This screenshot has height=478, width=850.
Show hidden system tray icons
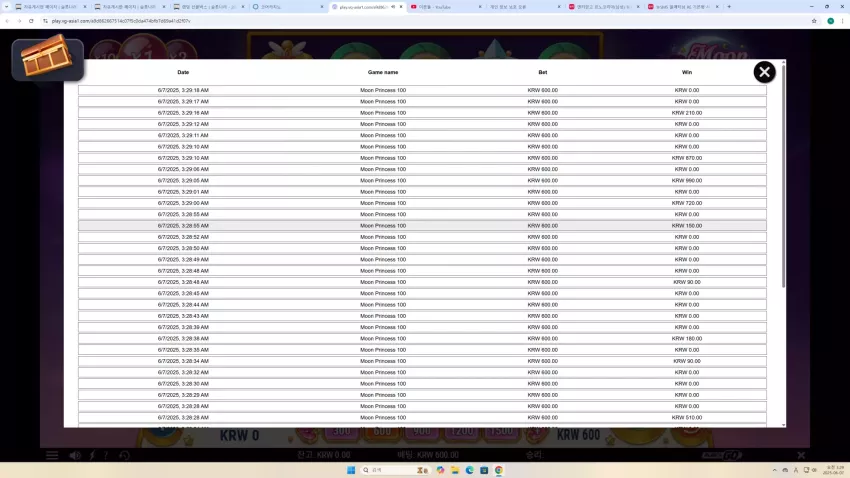(774, 470)
